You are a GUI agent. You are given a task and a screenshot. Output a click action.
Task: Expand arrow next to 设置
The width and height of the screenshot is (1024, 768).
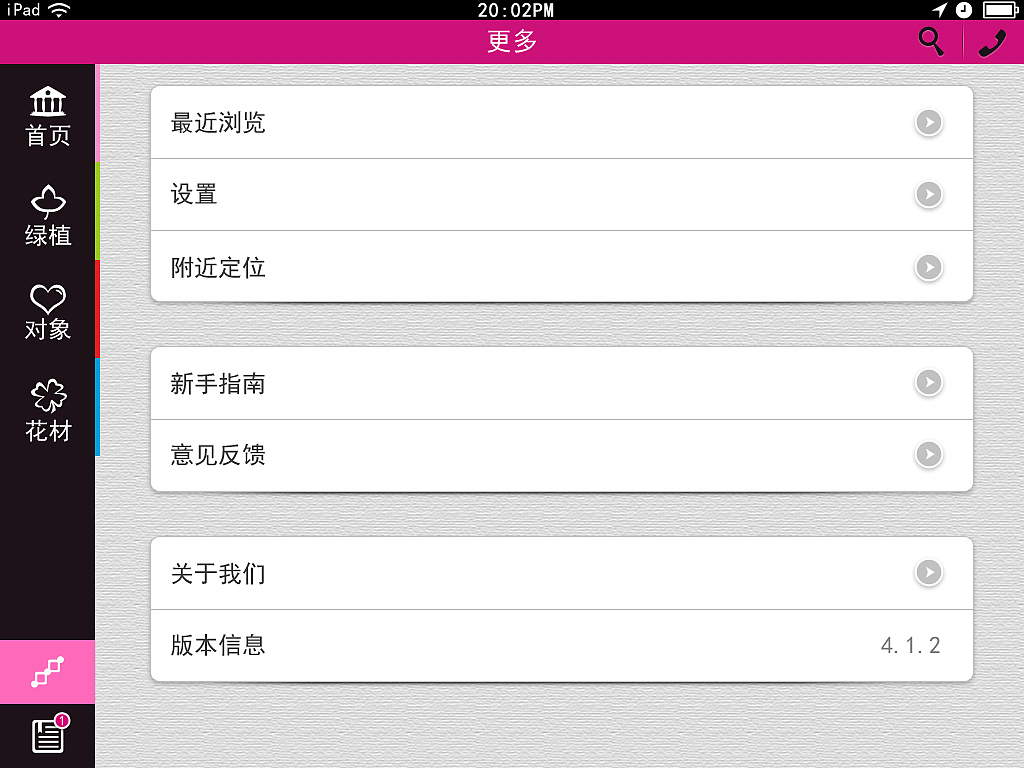pos(929,194)
